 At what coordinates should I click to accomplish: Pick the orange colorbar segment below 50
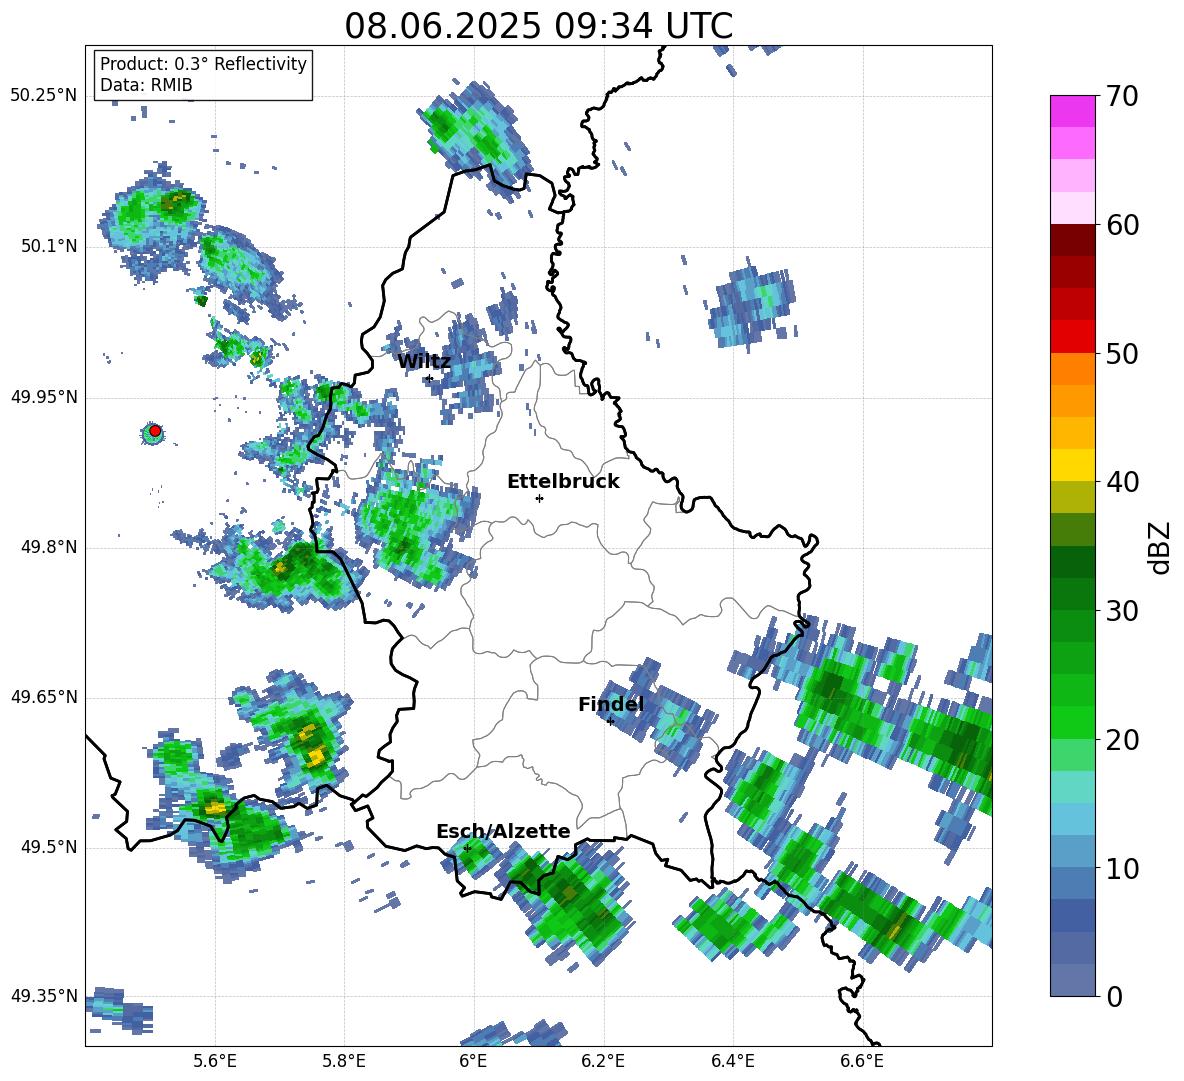click(x=1072, y=369)
